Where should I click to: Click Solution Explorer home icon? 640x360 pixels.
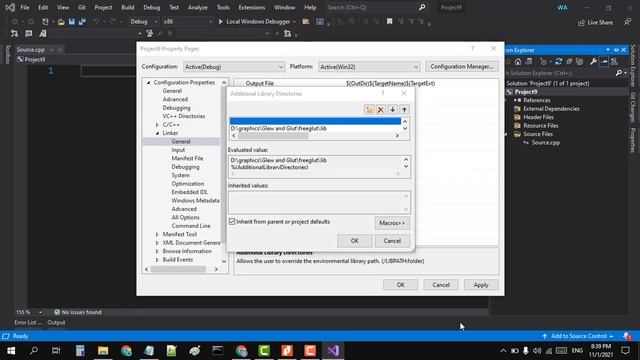(x=518, y=62)
